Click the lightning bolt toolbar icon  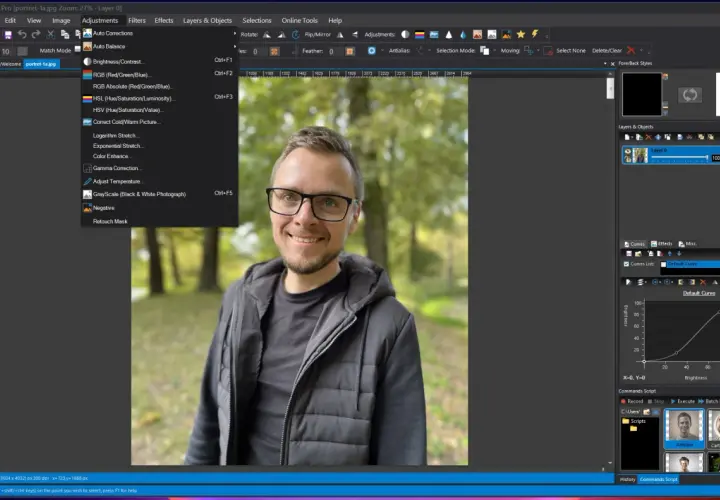[534, 34]
